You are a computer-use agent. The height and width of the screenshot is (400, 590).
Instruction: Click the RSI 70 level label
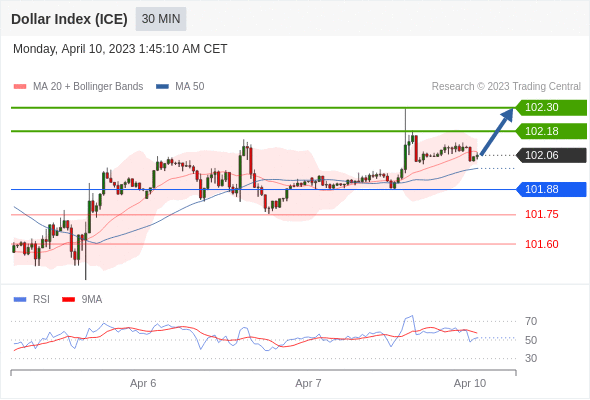click(x=531, y=321)
